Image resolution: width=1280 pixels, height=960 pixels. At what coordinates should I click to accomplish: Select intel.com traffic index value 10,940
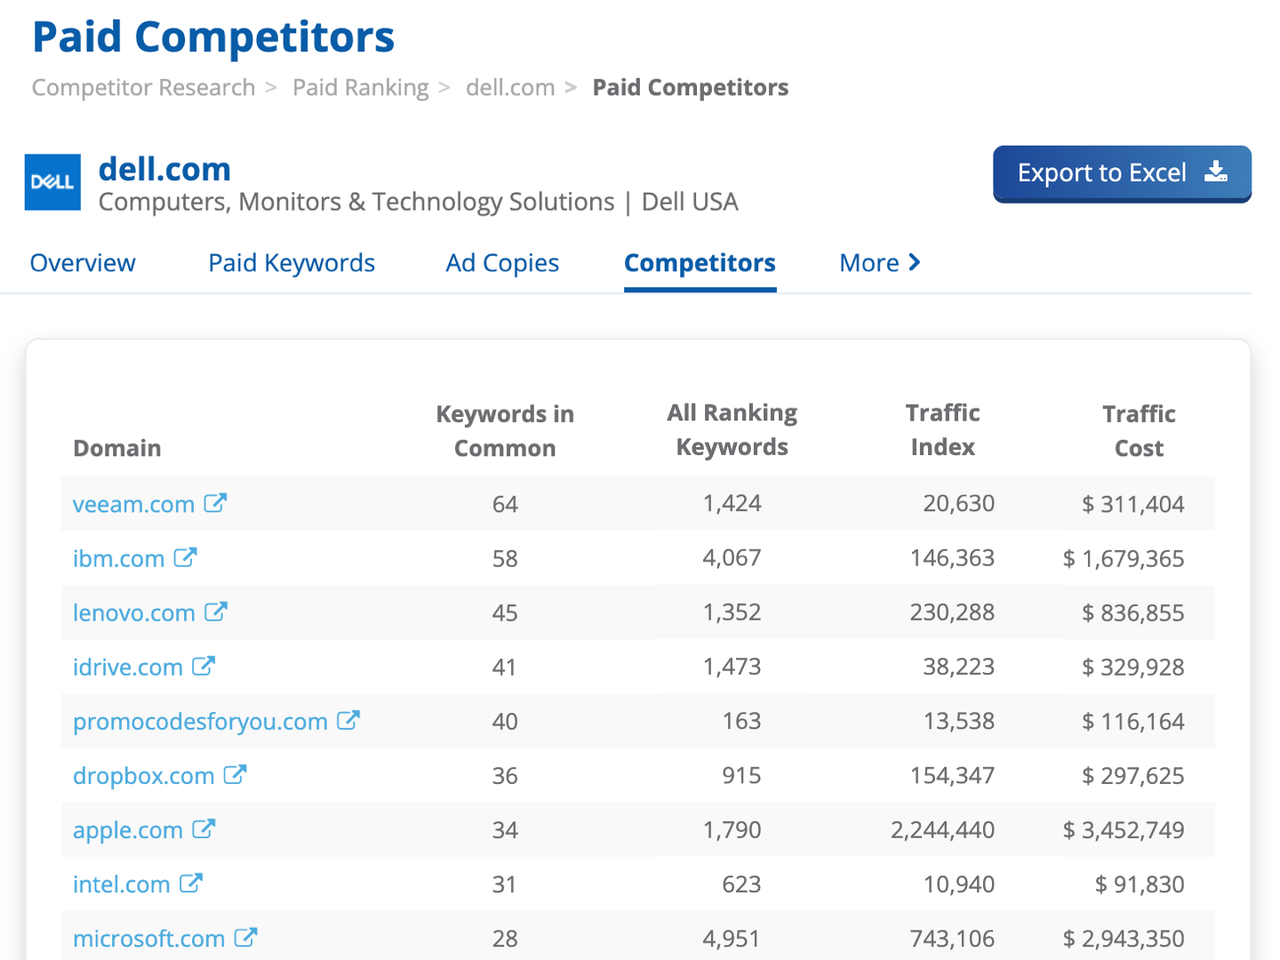pyautogui.click(x=959, y=884)
